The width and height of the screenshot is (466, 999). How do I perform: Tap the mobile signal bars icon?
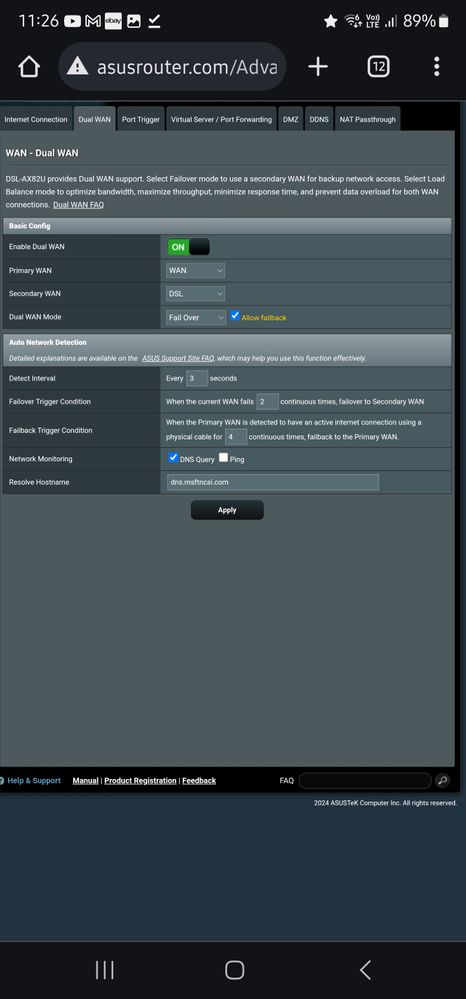pyautogui.click(x=390, y=21)
